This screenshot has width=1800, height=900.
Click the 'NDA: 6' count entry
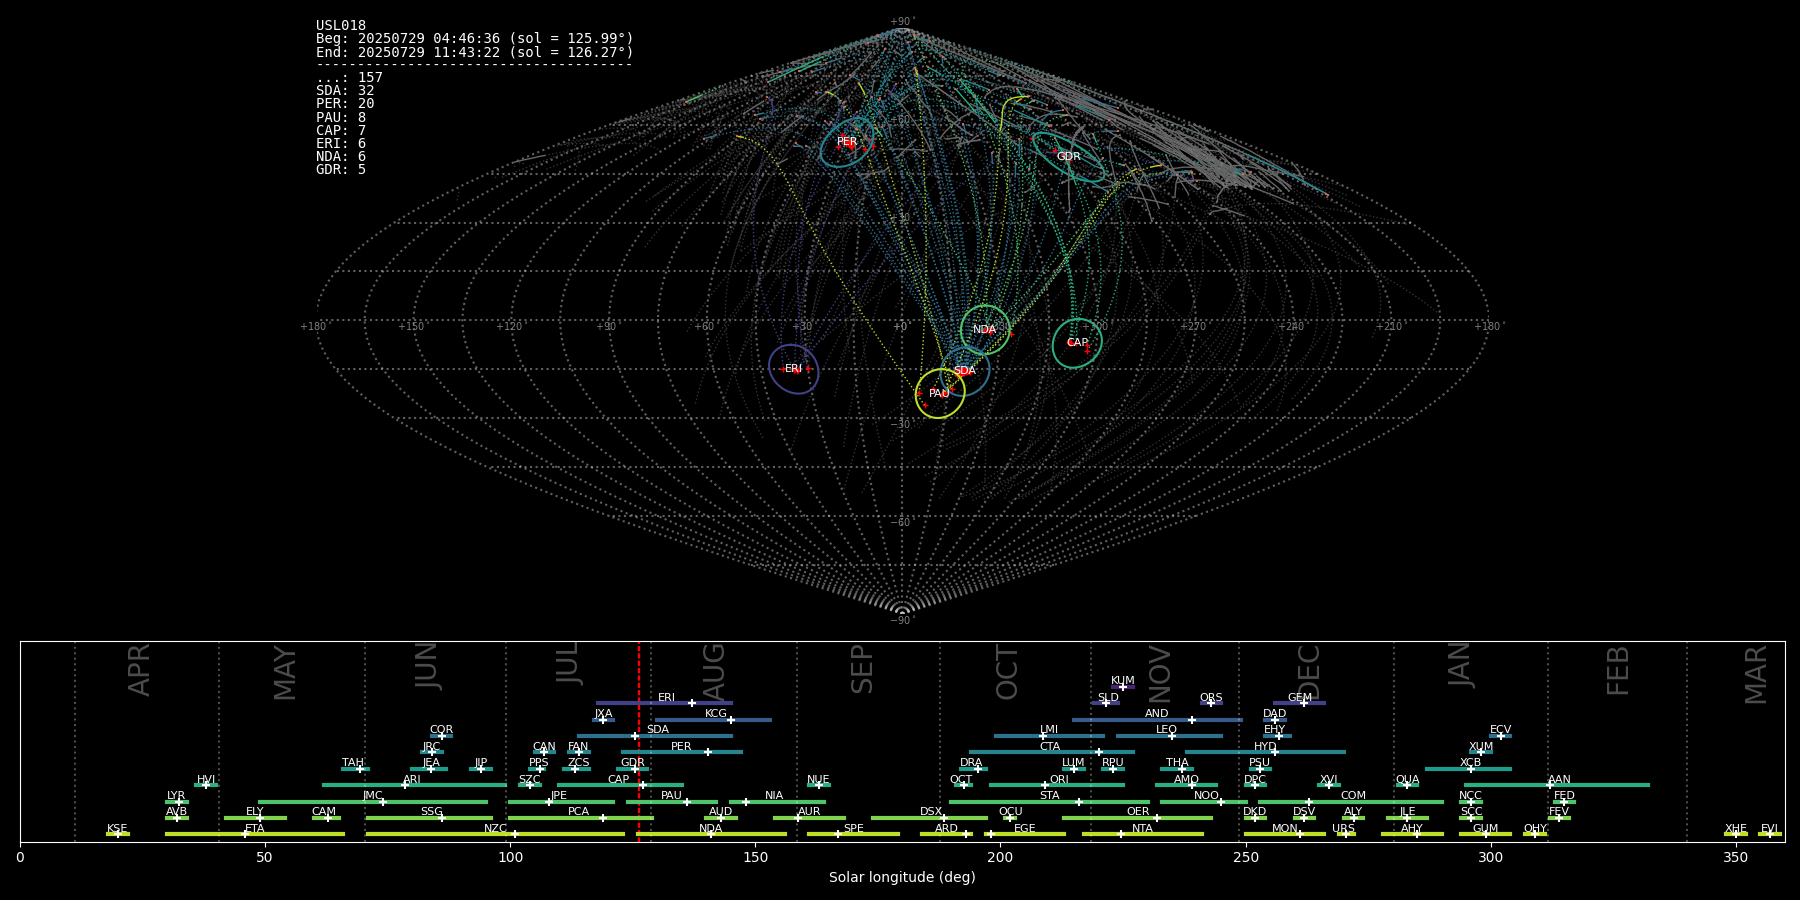pos(341,157)
